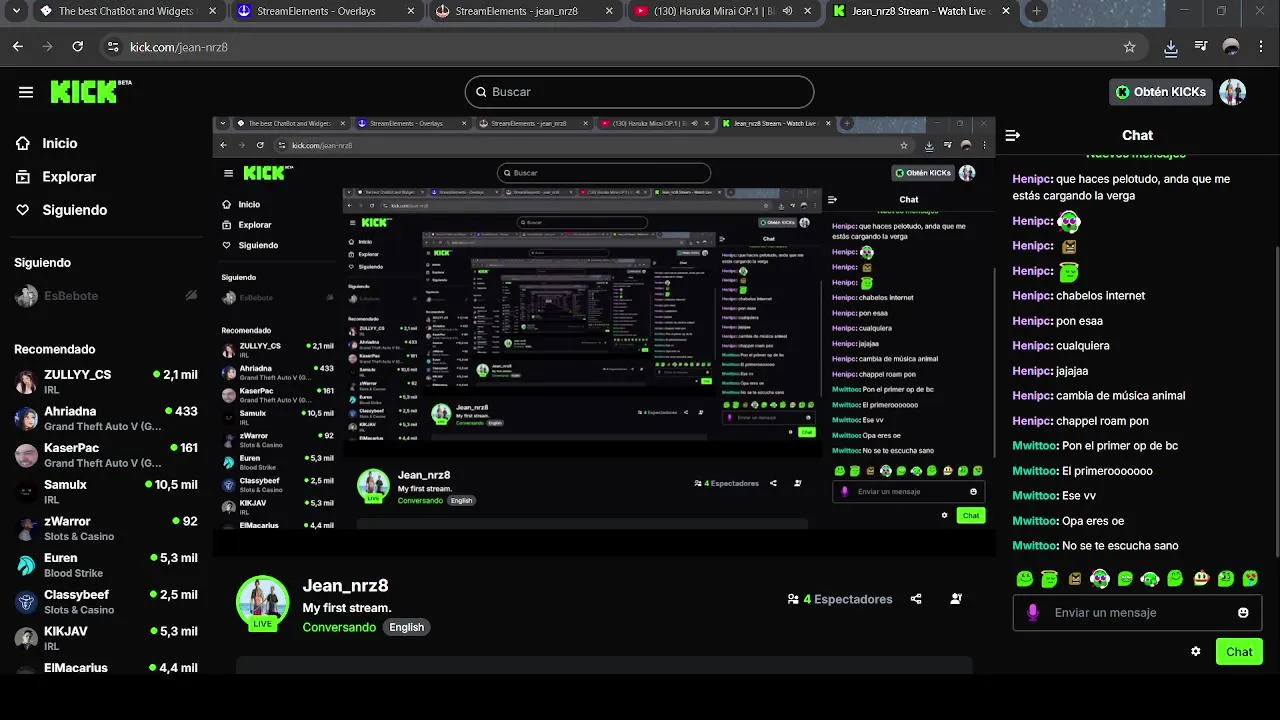Go back in browser history

tap(18, 47)
